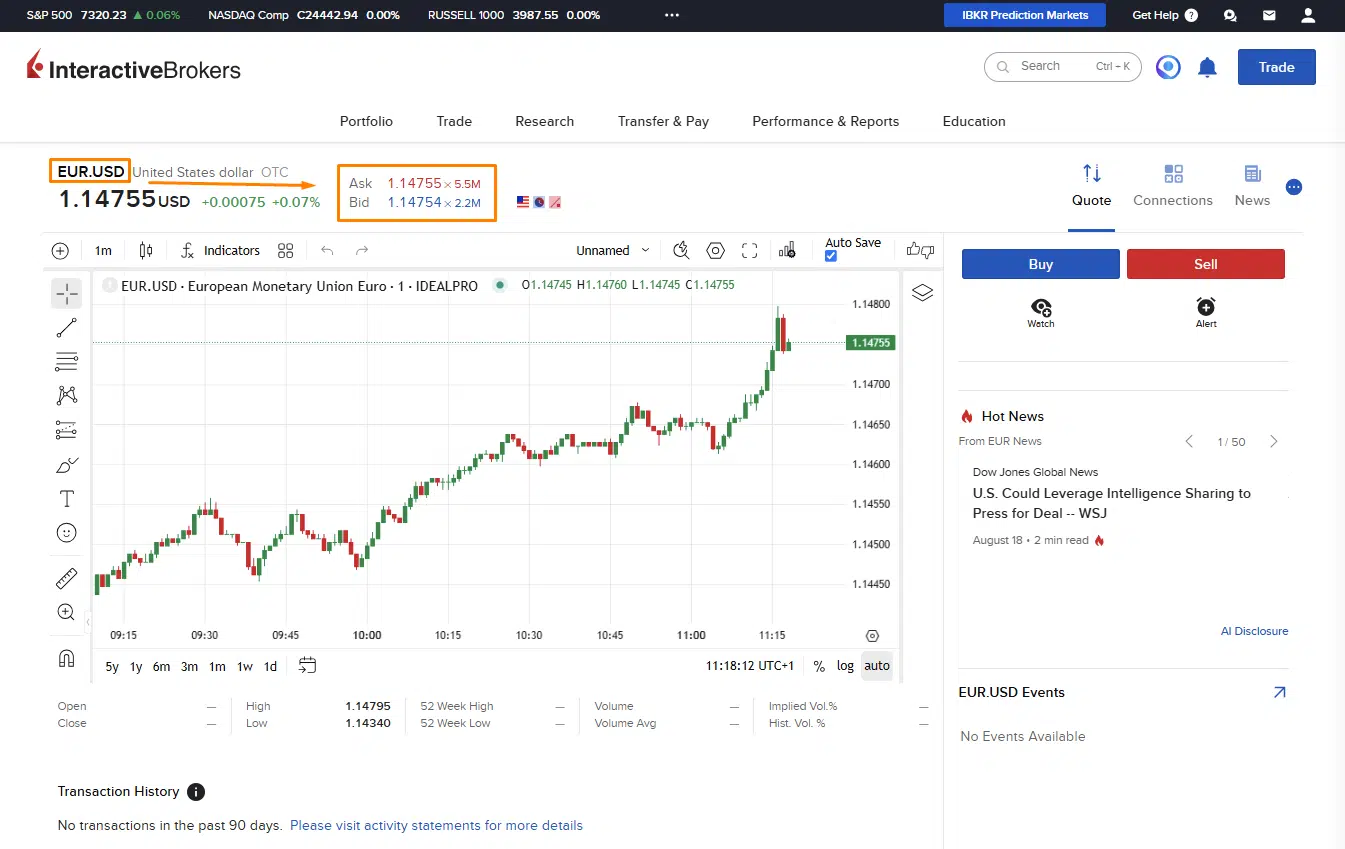Open the mail envelope messages icon
The height and width of the screenshot is (849, 1345).
point(1269,15)
